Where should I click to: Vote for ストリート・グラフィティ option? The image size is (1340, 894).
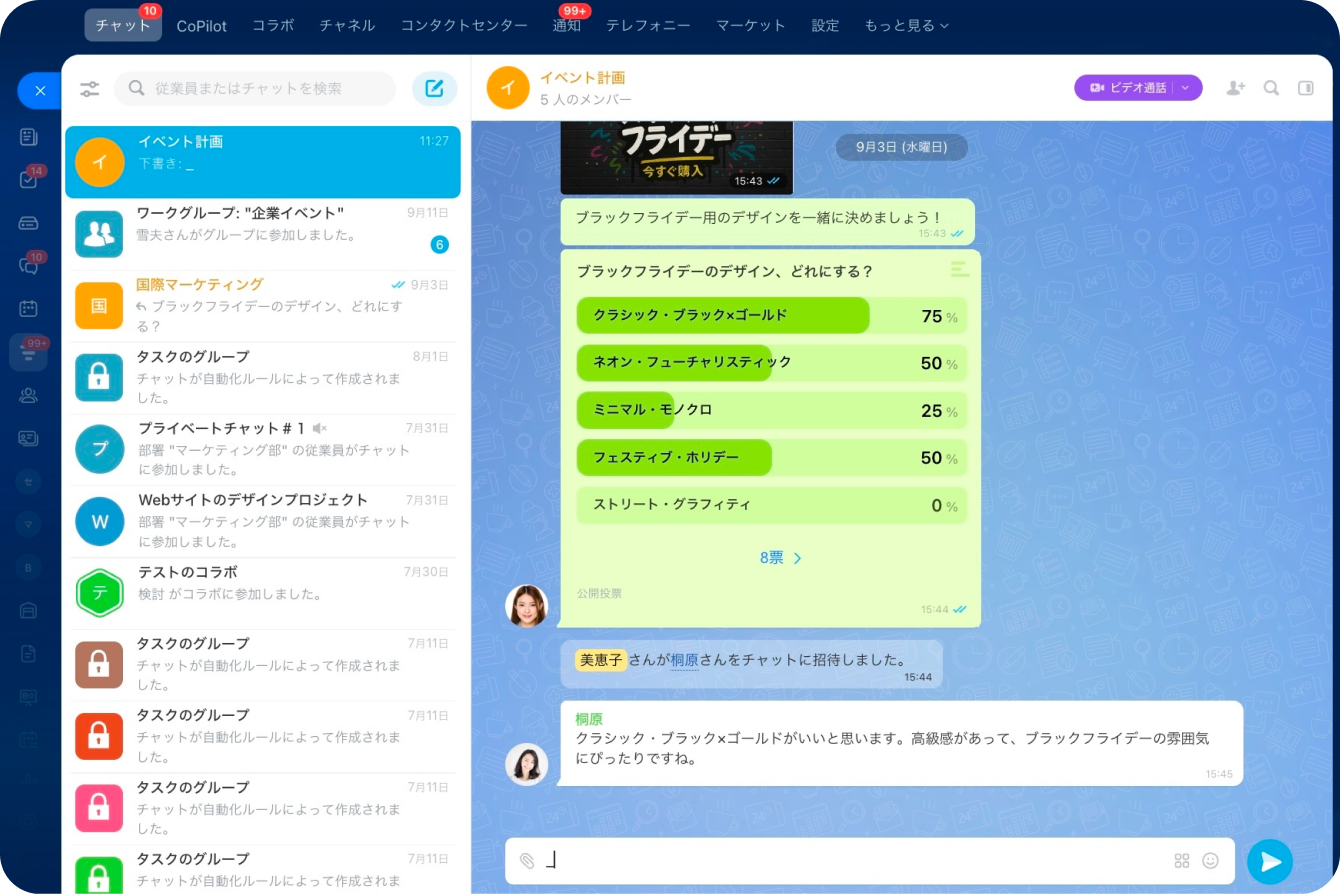(672, 506)
